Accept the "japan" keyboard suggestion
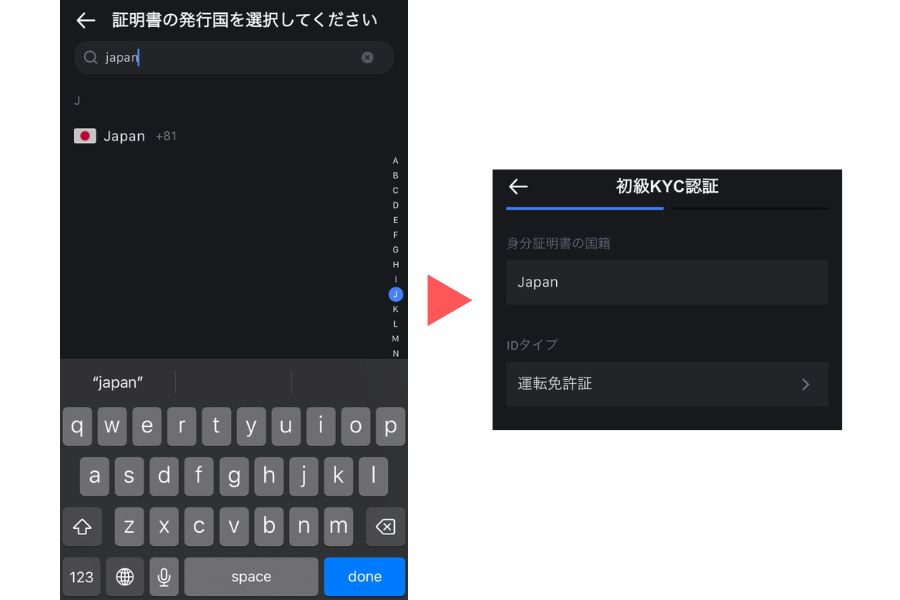The image size is (900, 600). tap(118, 382)
